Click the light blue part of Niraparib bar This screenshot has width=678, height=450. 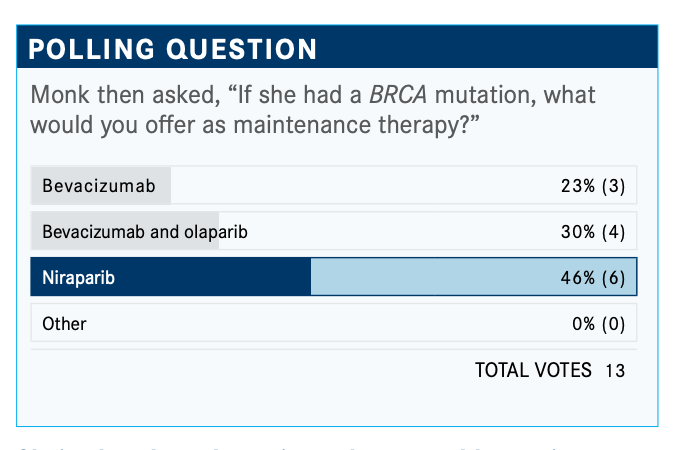point(473,277)
